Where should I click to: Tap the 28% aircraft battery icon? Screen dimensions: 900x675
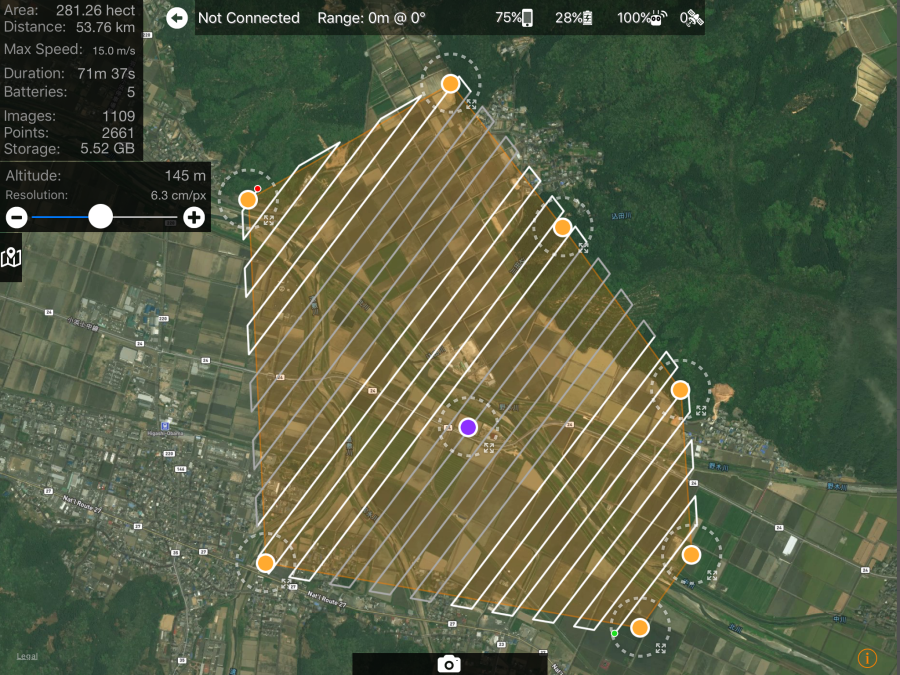pos(588,18)
